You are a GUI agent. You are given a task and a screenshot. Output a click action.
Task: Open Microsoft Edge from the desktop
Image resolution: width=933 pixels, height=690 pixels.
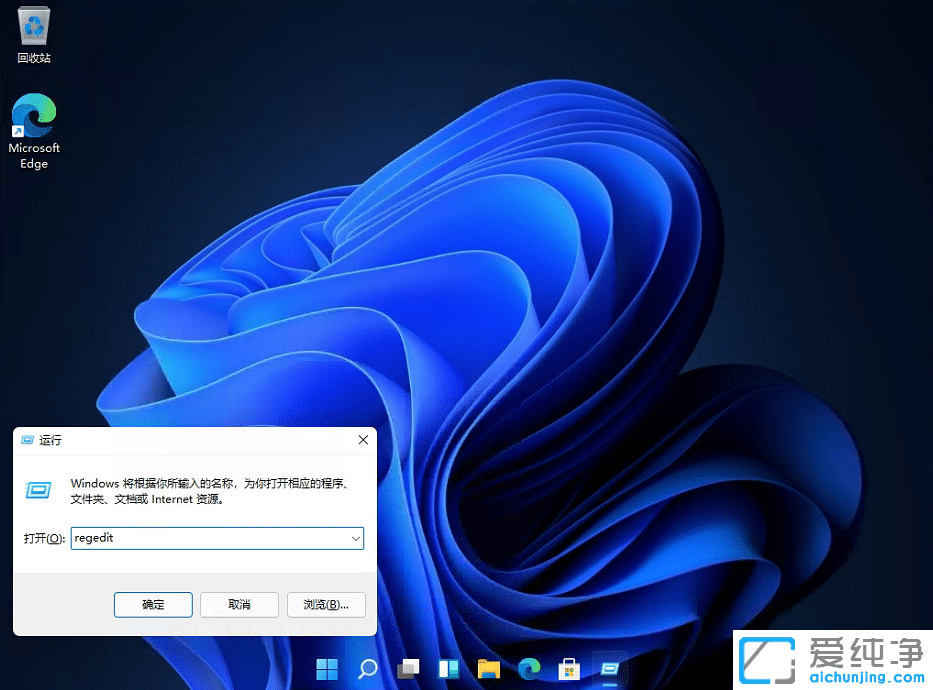(x=33, y=115)
